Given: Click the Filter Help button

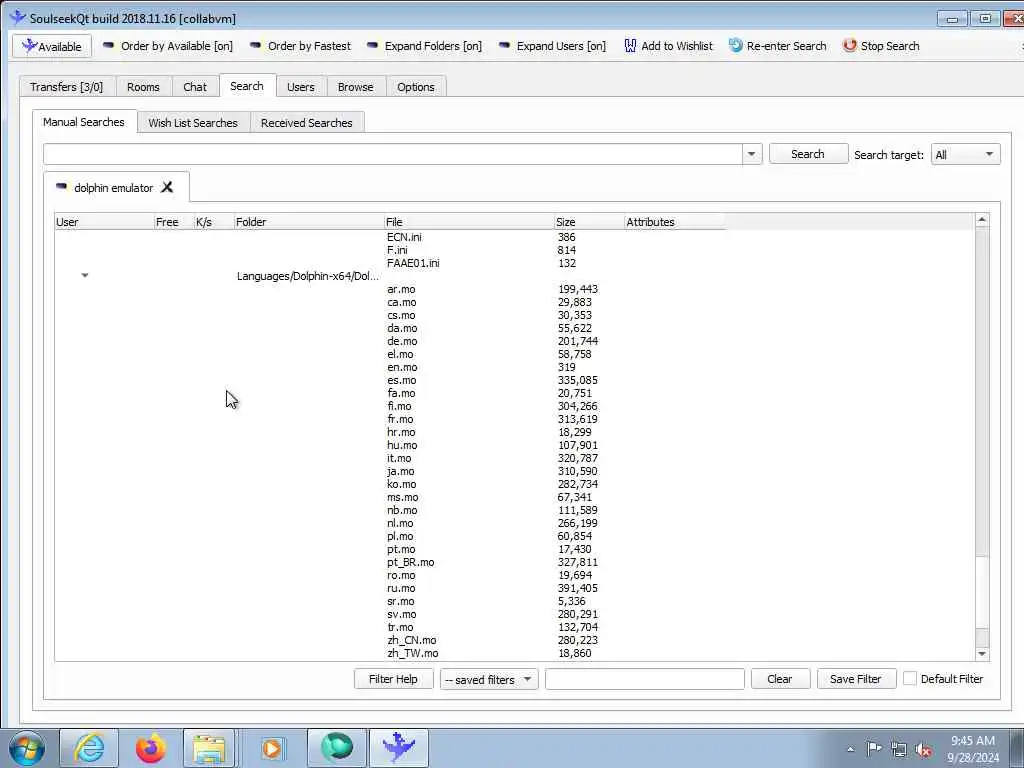Looking at the screenshot, I should 393,679.
